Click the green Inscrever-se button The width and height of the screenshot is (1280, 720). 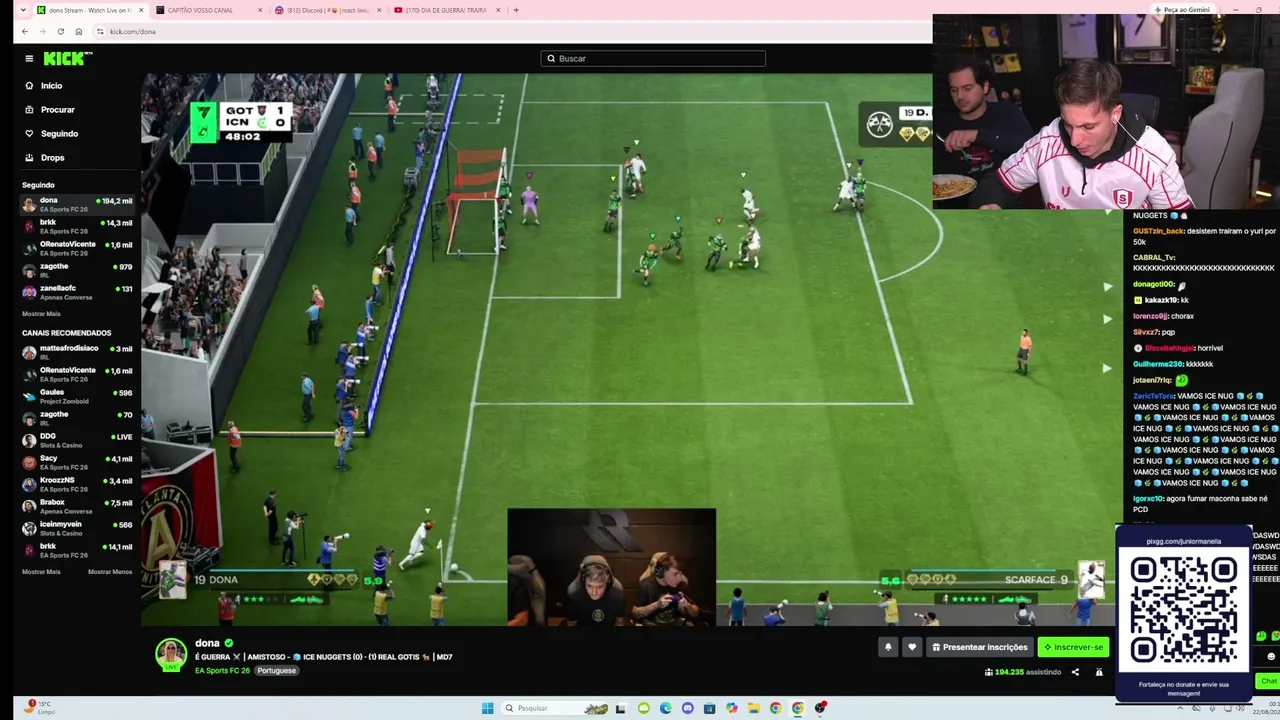(x=1073, y=647)
